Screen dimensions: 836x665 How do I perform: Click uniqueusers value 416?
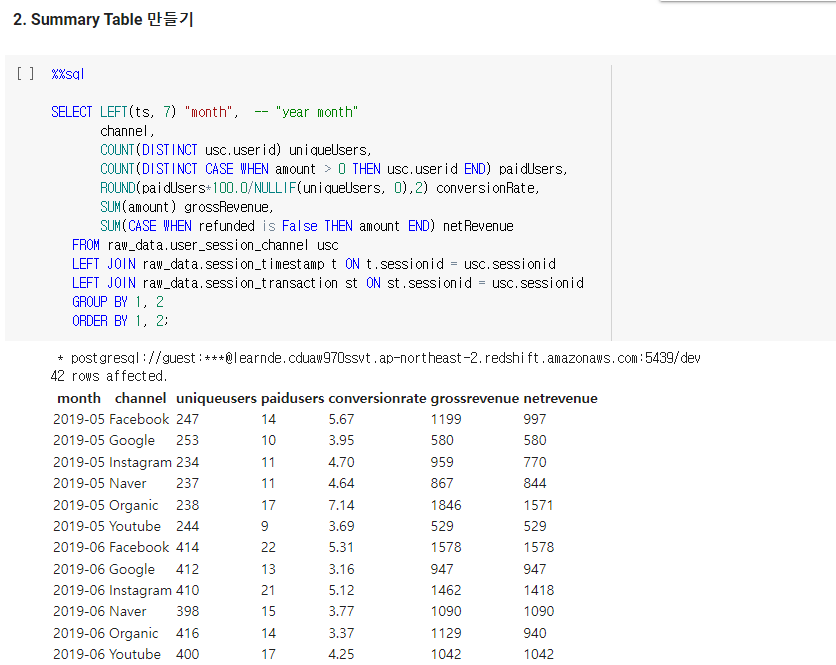click(188, 633)
